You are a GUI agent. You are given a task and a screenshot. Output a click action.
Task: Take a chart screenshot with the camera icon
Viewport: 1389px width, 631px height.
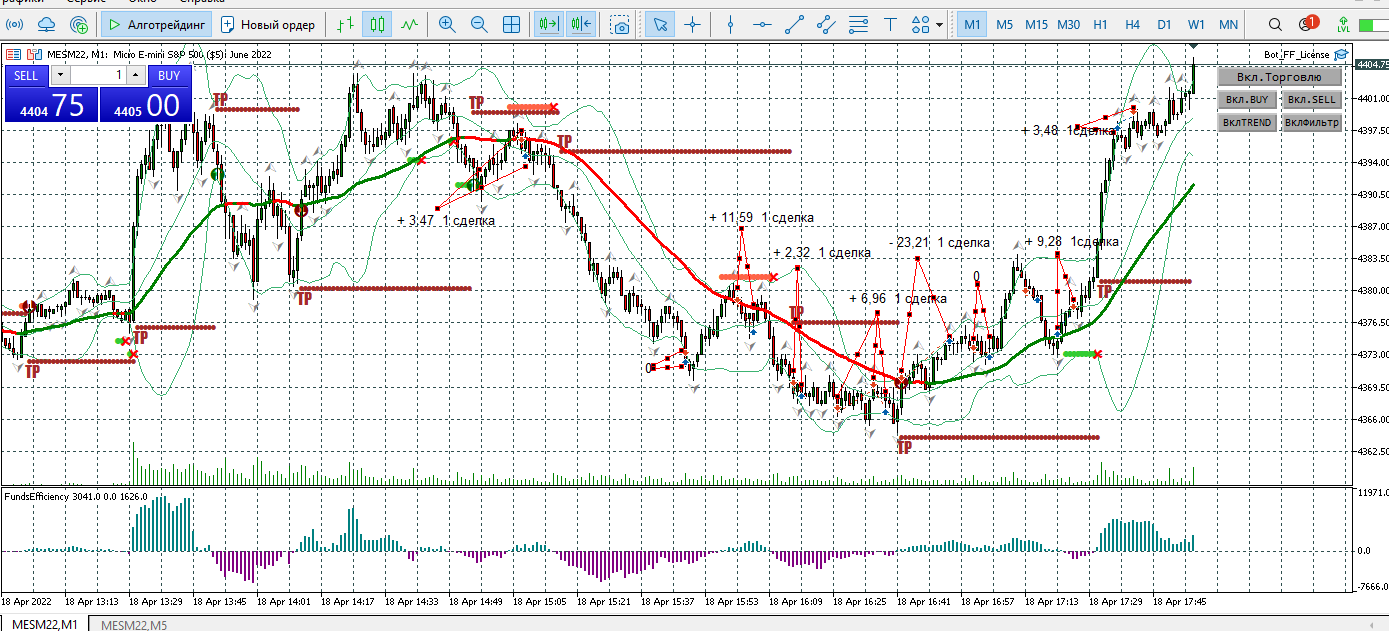[x=621, y=24]
